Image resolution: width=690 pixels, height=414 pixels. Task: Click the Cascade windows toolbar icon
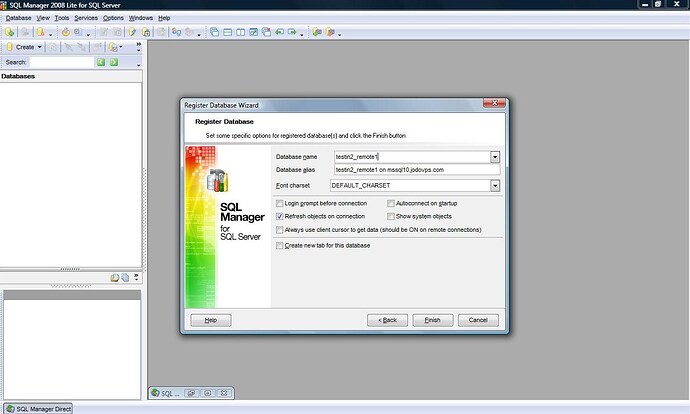214,32
